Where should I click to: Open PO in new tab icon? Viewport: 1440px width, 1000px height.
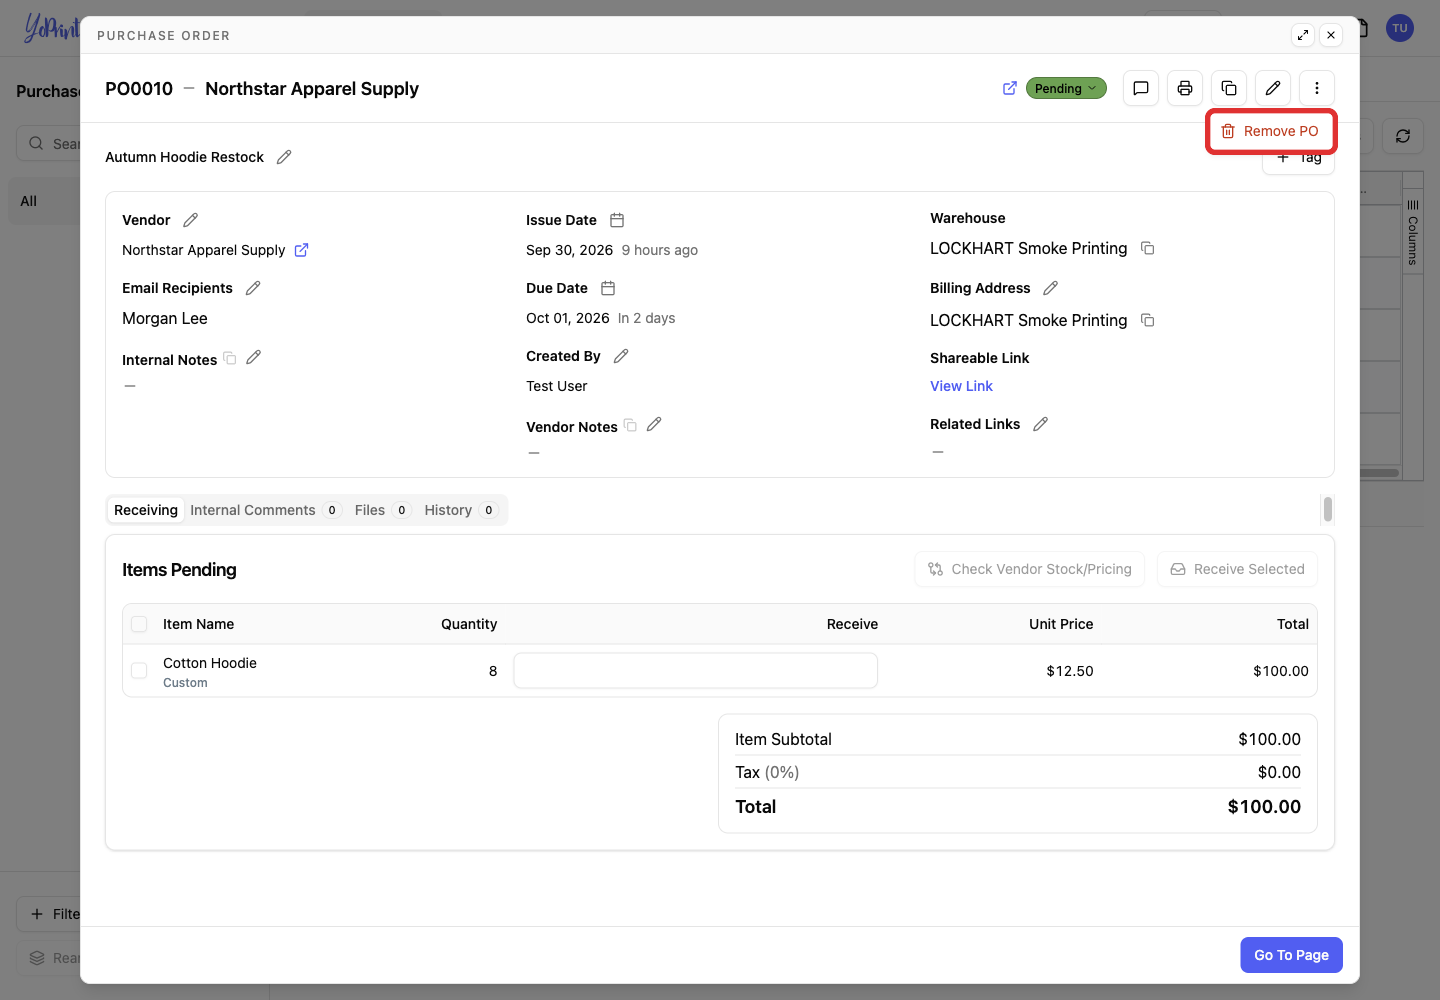coord(1010,88)
